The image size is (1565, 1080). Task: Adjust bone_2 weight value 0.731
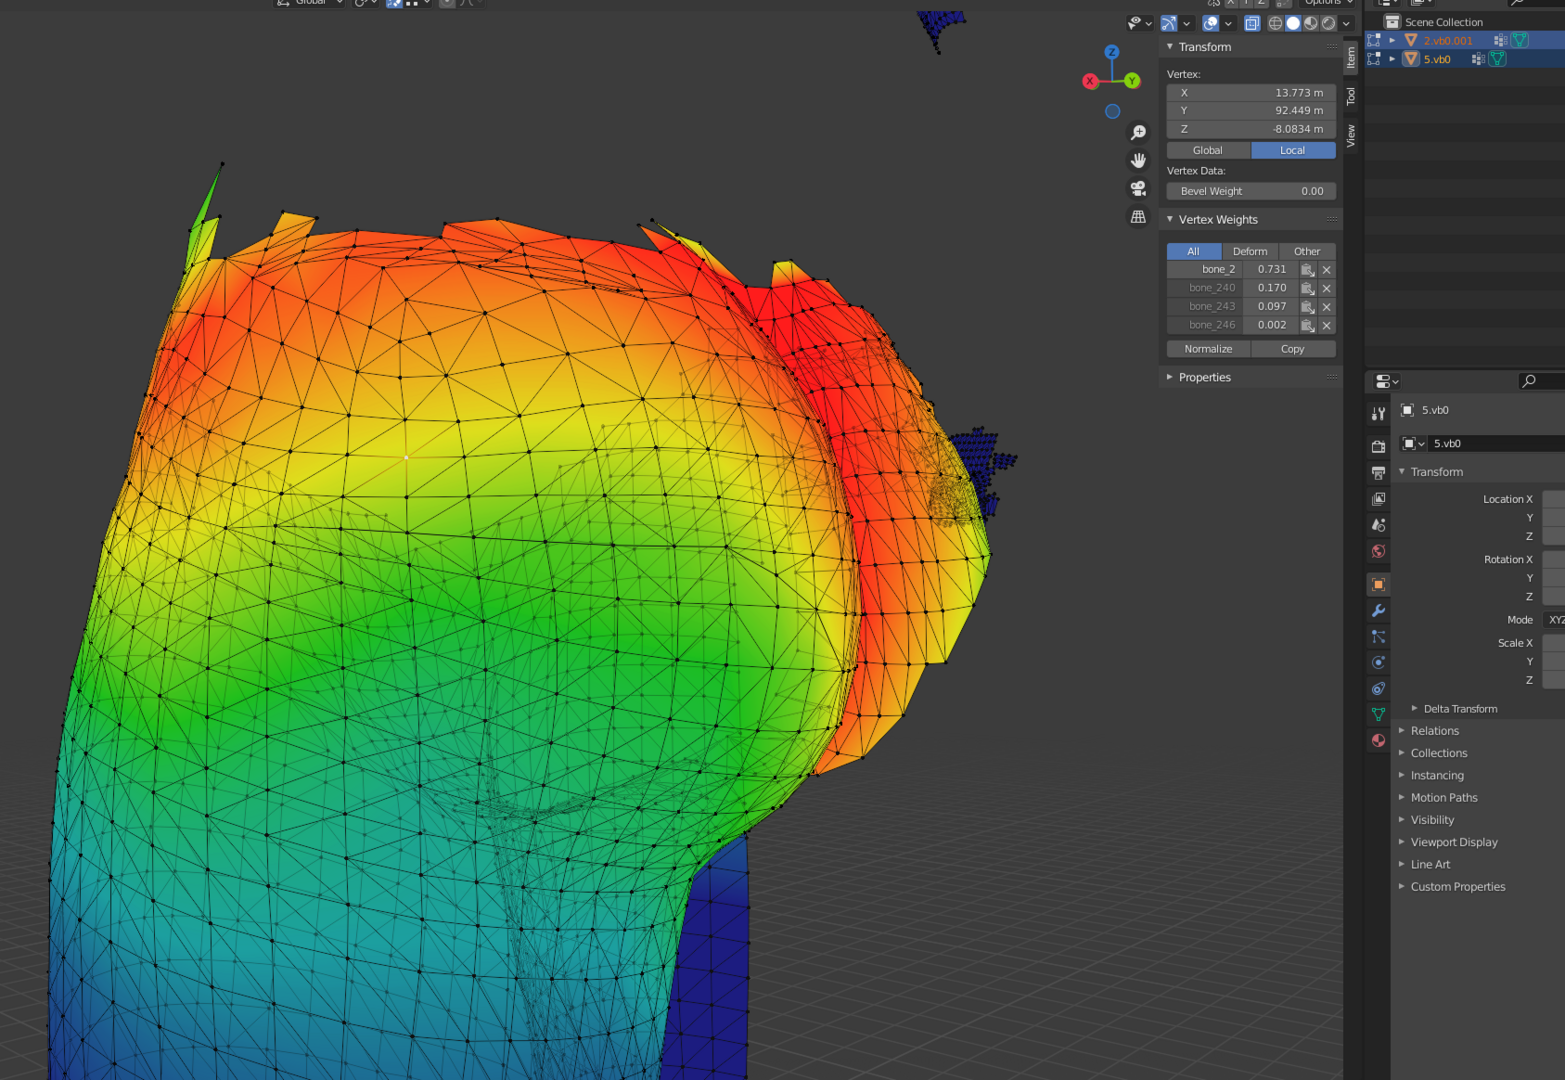coord(1271,269)
